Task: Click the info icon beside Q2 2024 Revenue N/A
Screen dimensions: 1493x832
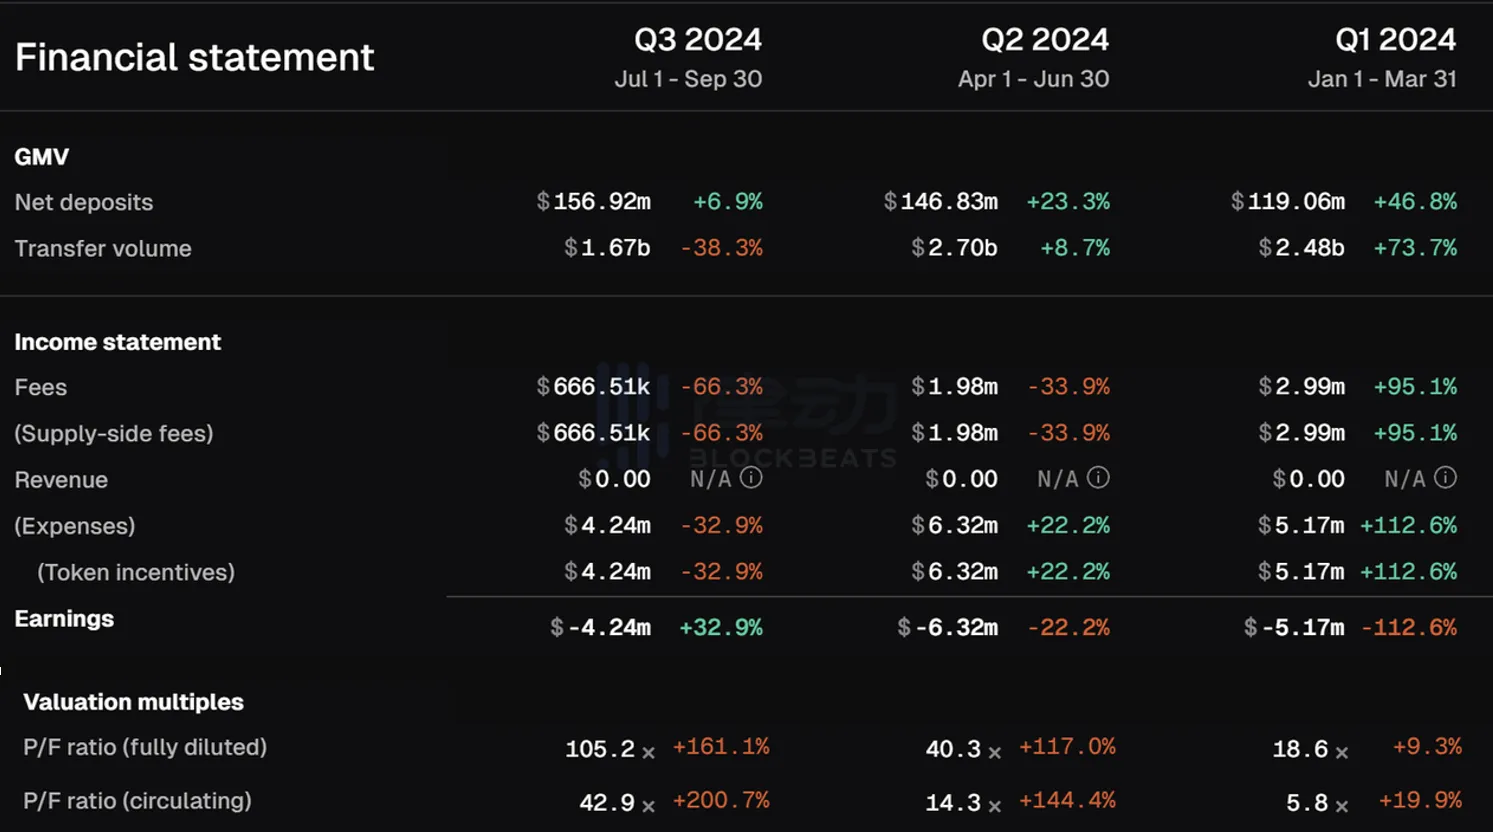Action: pyautogui.click(x=1097, y=478)
